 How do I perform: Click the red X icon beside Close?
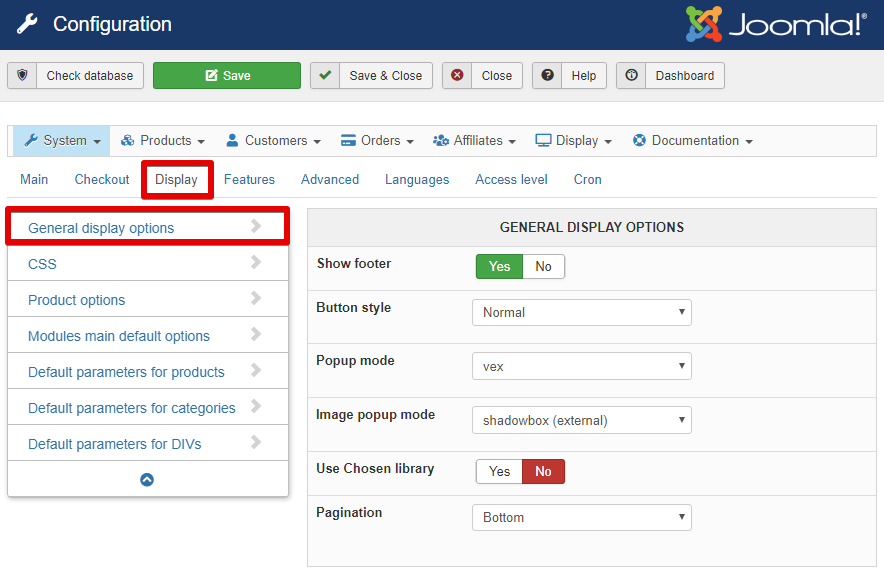coord(457,75)
